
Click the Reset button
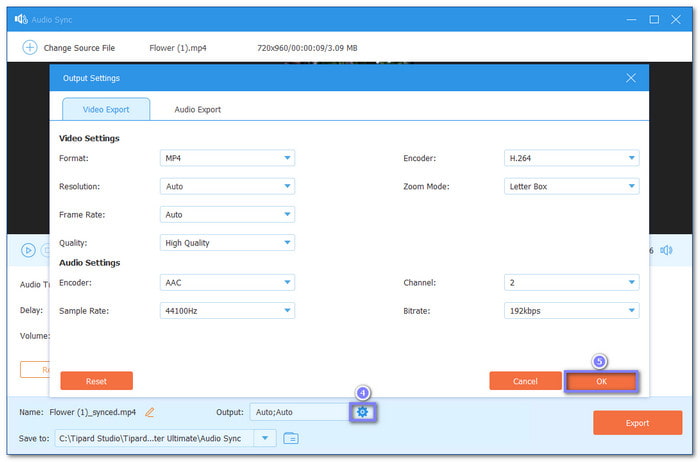click(96, 381)
